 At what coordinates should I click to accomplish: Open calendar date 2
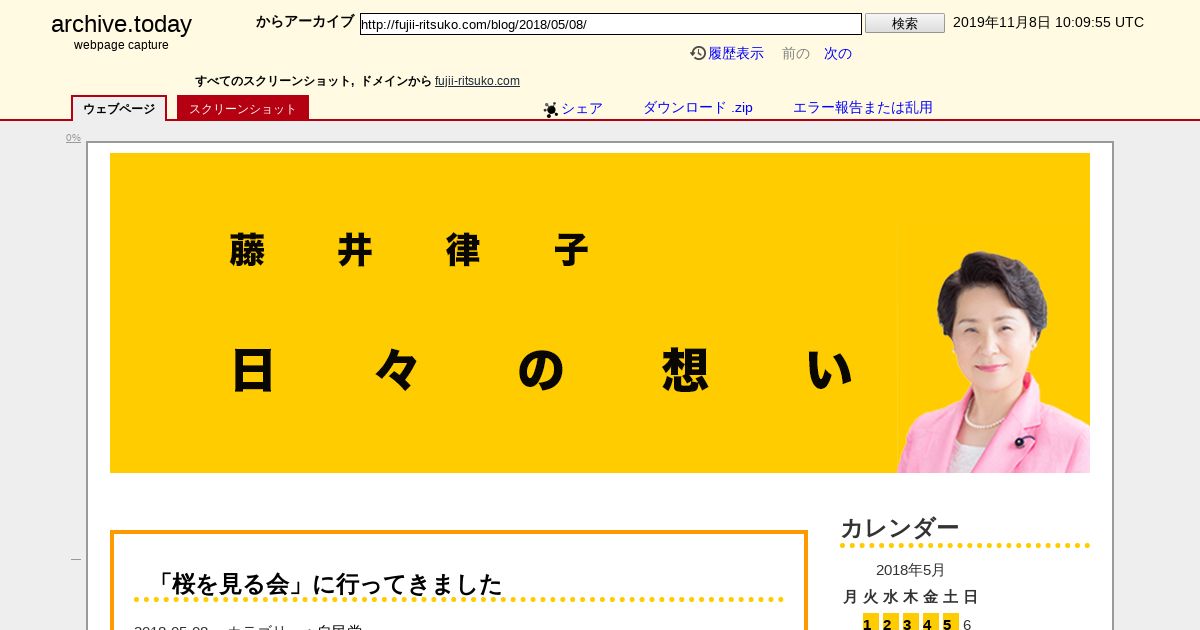click(890, 623)
